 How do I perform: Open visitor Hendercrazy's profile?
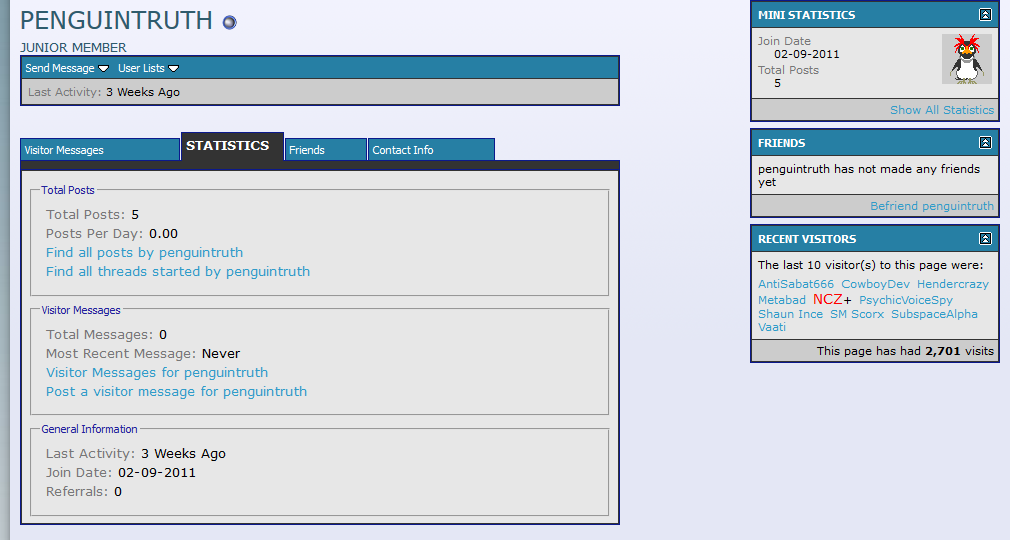coord(953,284)
